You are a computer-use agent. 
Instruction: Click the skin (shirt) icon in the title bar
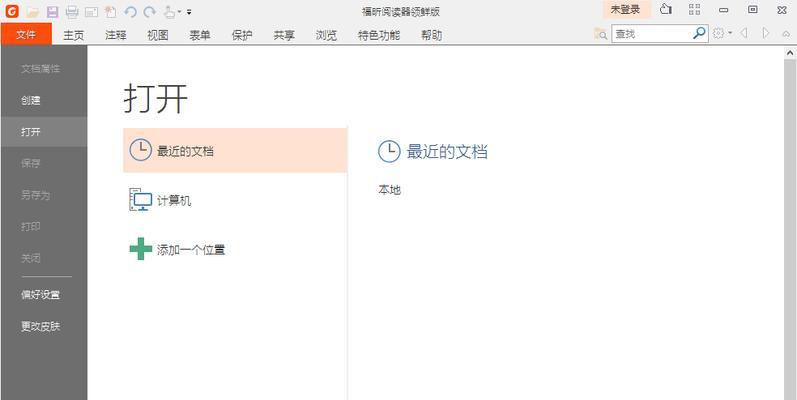coord(666,10)
